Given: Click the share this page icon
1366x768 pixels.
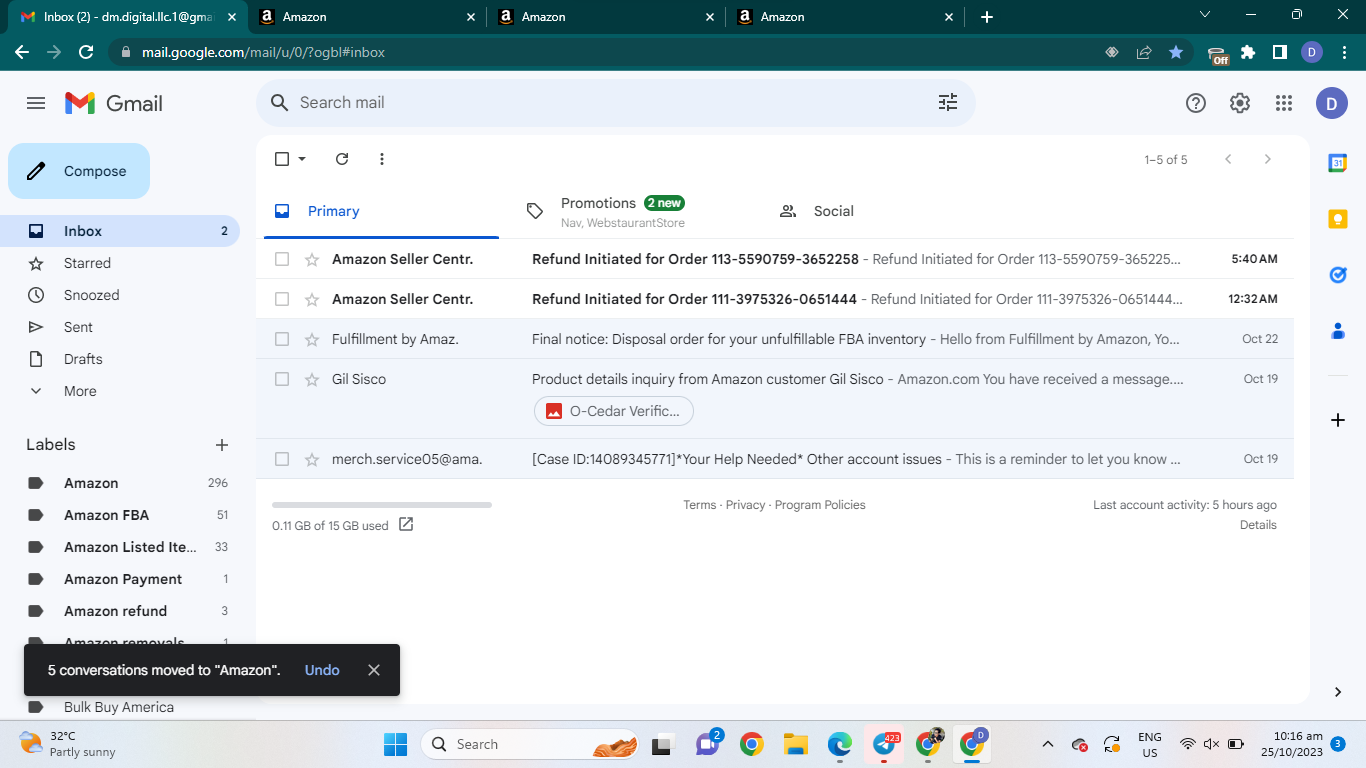Looking at the screenshot, I should click(x=1144, y=52).
